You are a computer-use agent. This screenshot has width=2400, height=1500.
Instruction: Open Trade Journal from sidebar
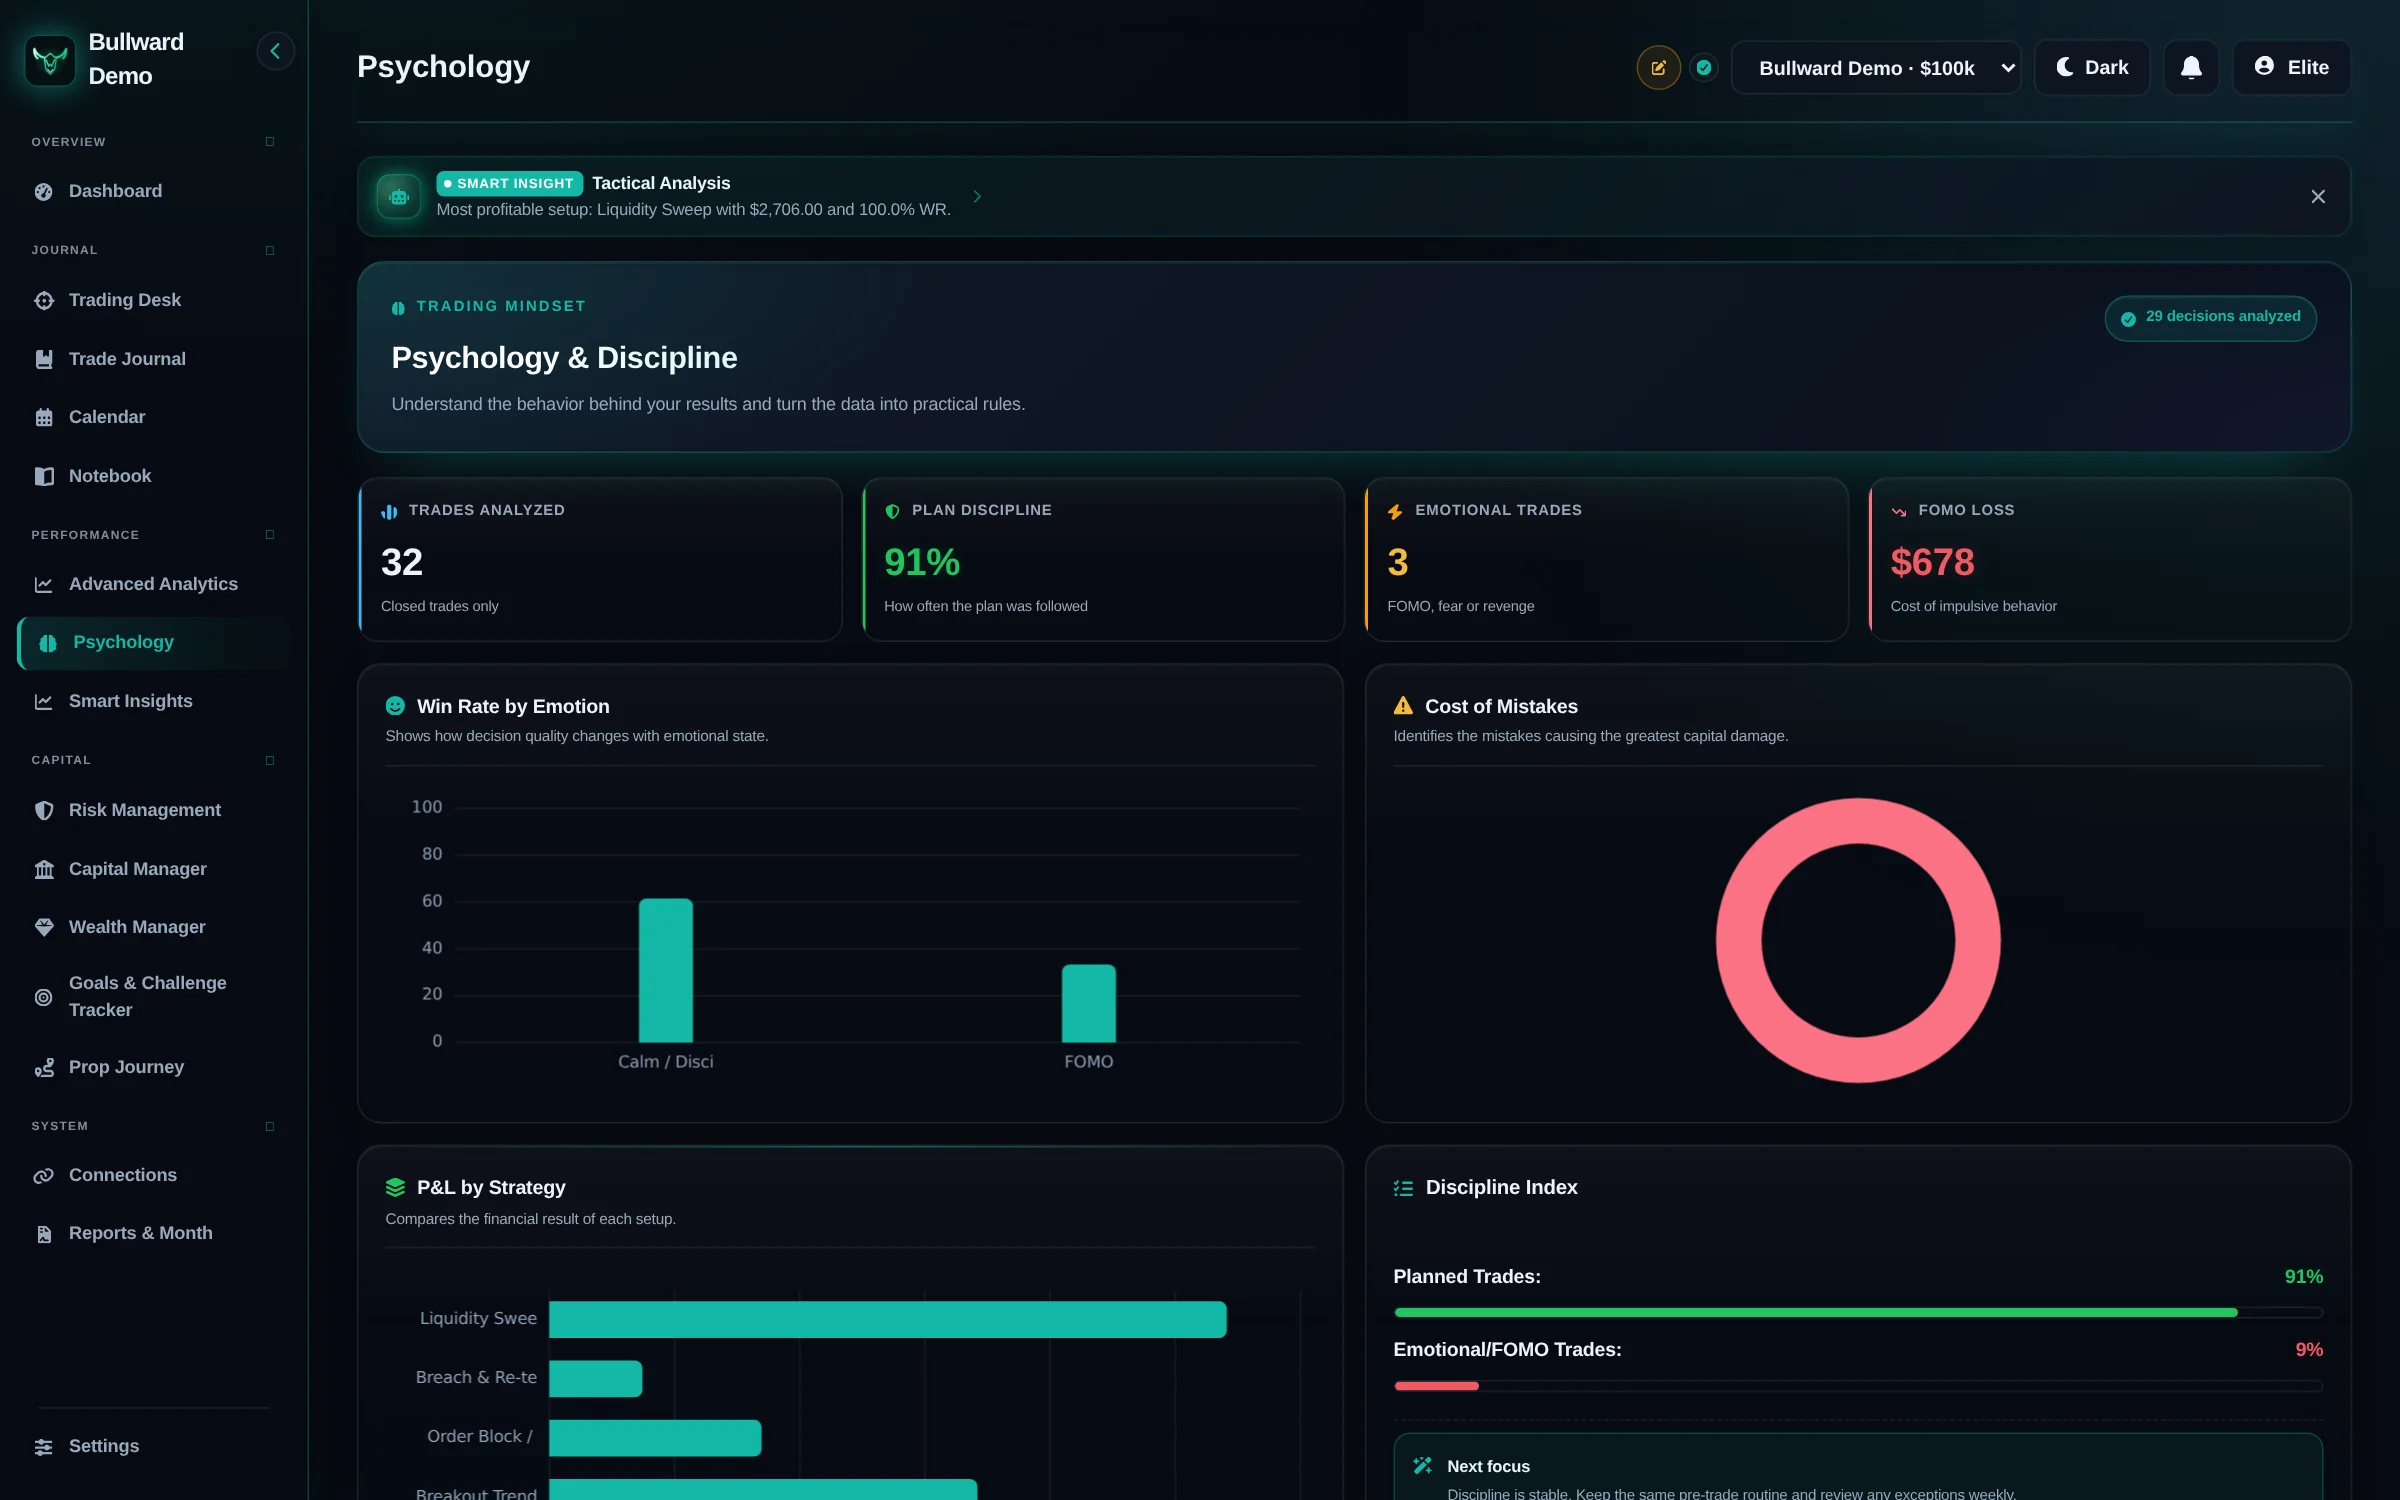153,359
